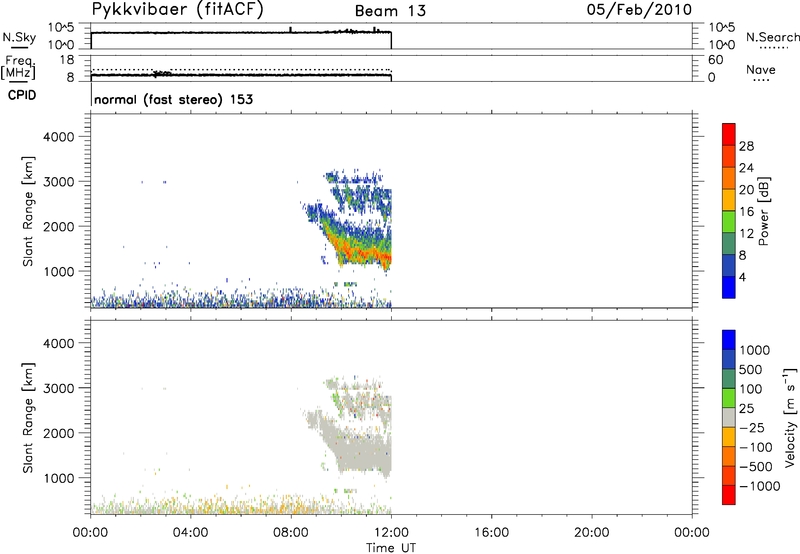Pick the 4–8 dB dark blue Power swatch

(729, 265)
